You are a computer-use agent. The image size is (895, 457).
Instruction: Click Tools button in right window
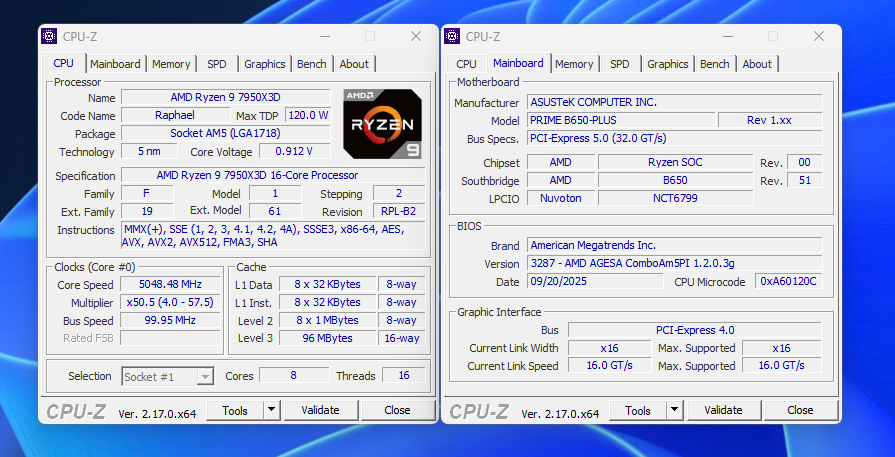638,410
